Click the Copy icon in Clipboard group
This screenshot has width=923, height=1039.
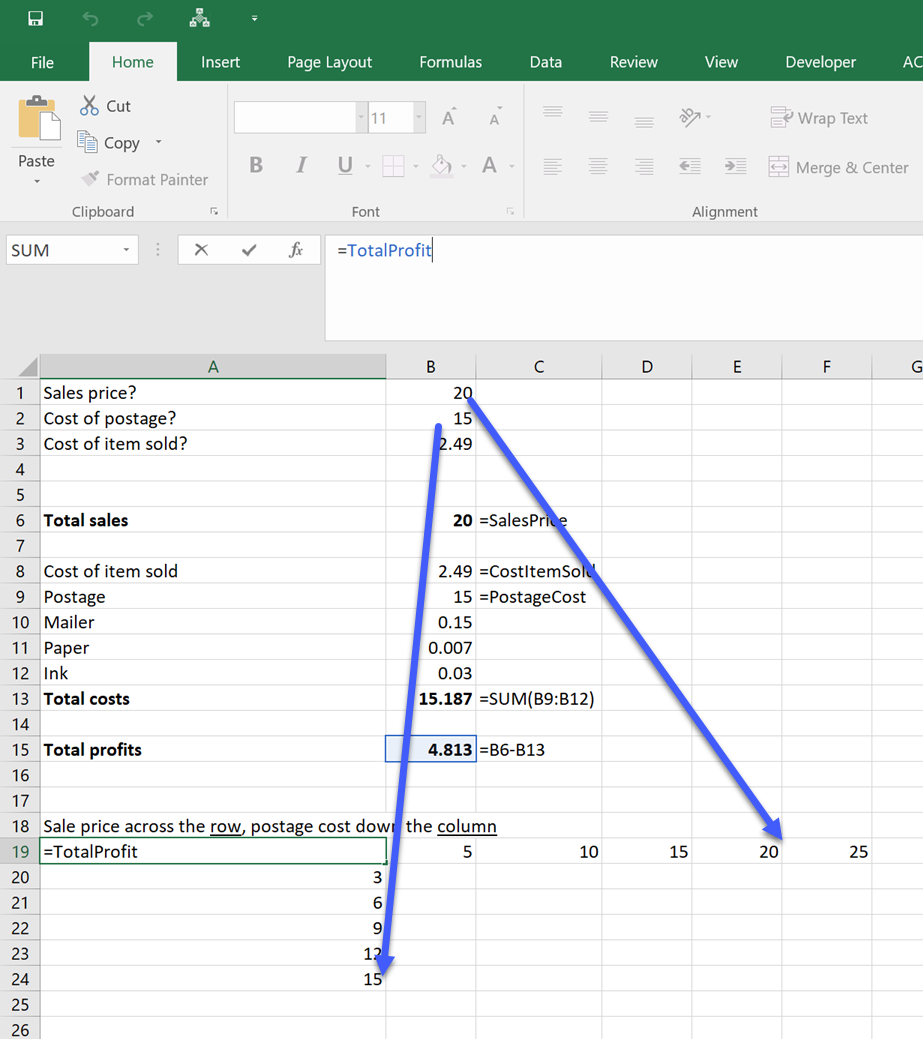point(85,142)
